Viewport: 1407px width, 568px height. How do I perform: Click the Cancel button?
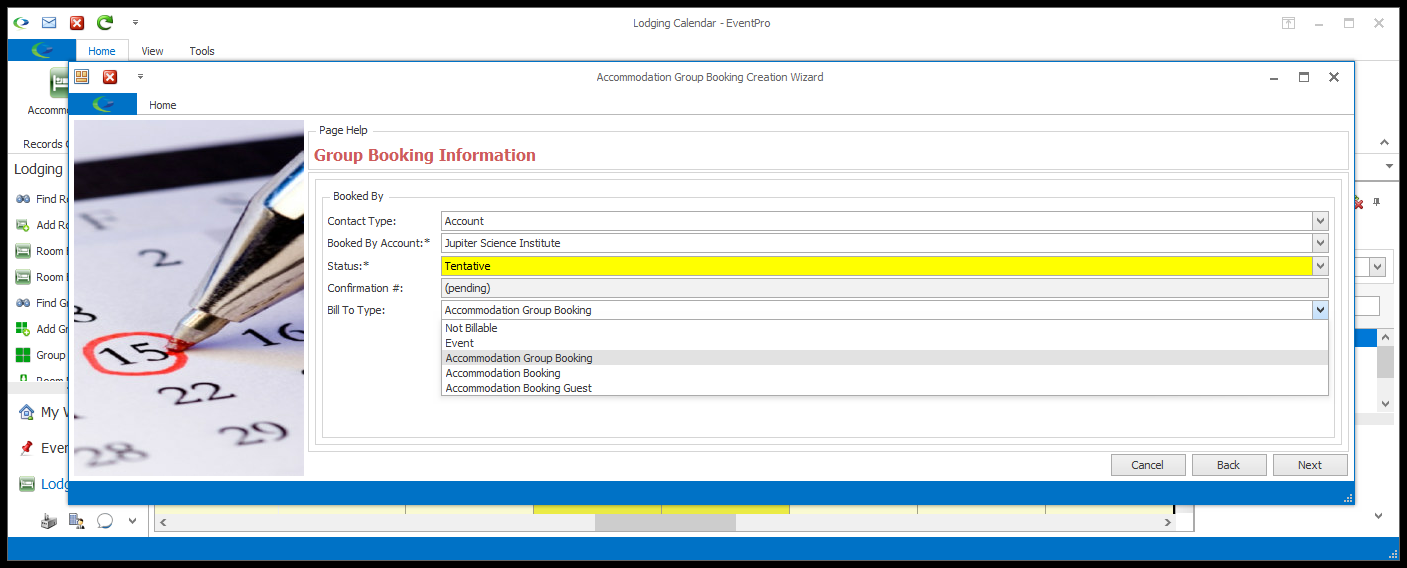1148,465
